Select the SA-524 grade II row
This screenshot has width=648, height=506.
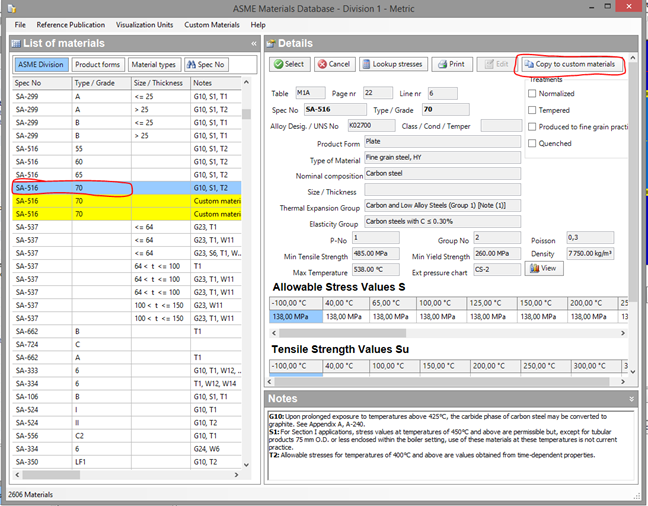(127, 423)
